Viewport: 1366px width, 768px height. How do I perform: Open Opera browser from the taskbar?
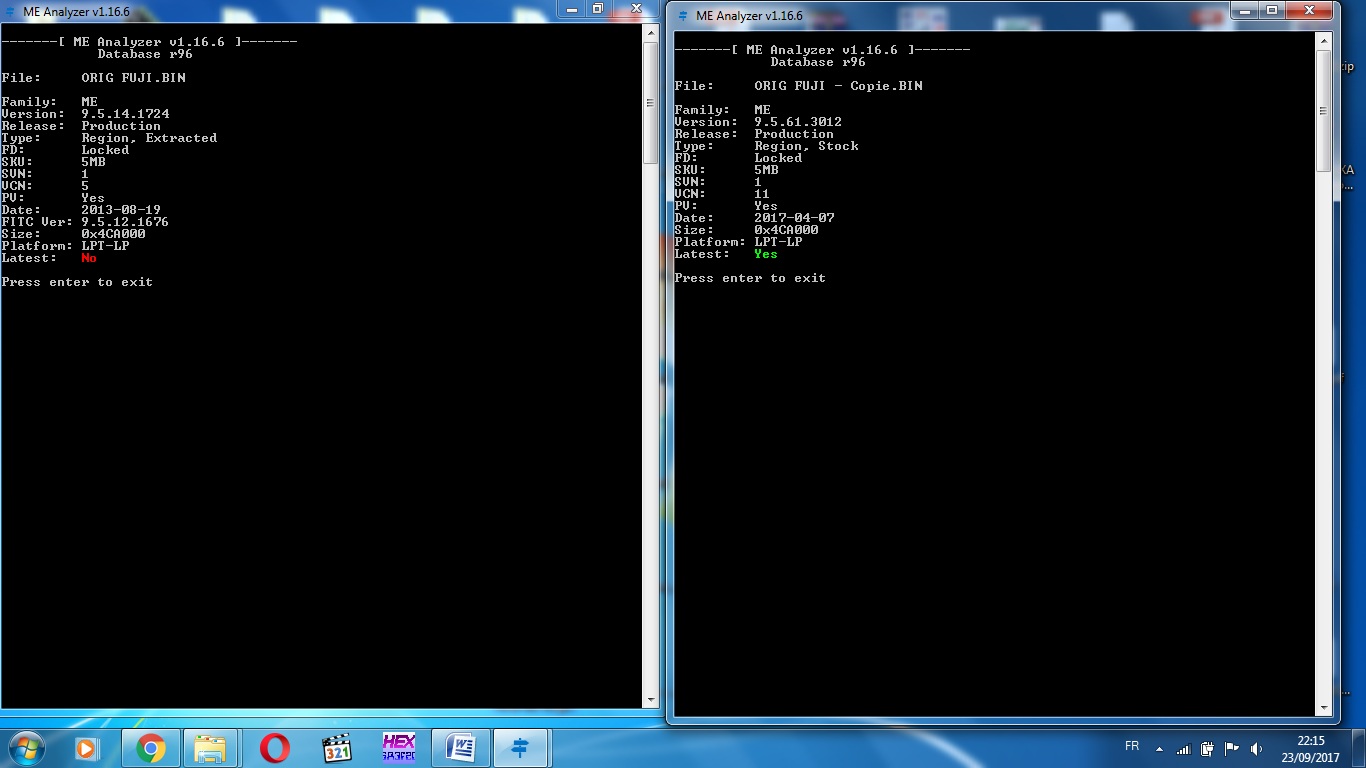[273, 747]
